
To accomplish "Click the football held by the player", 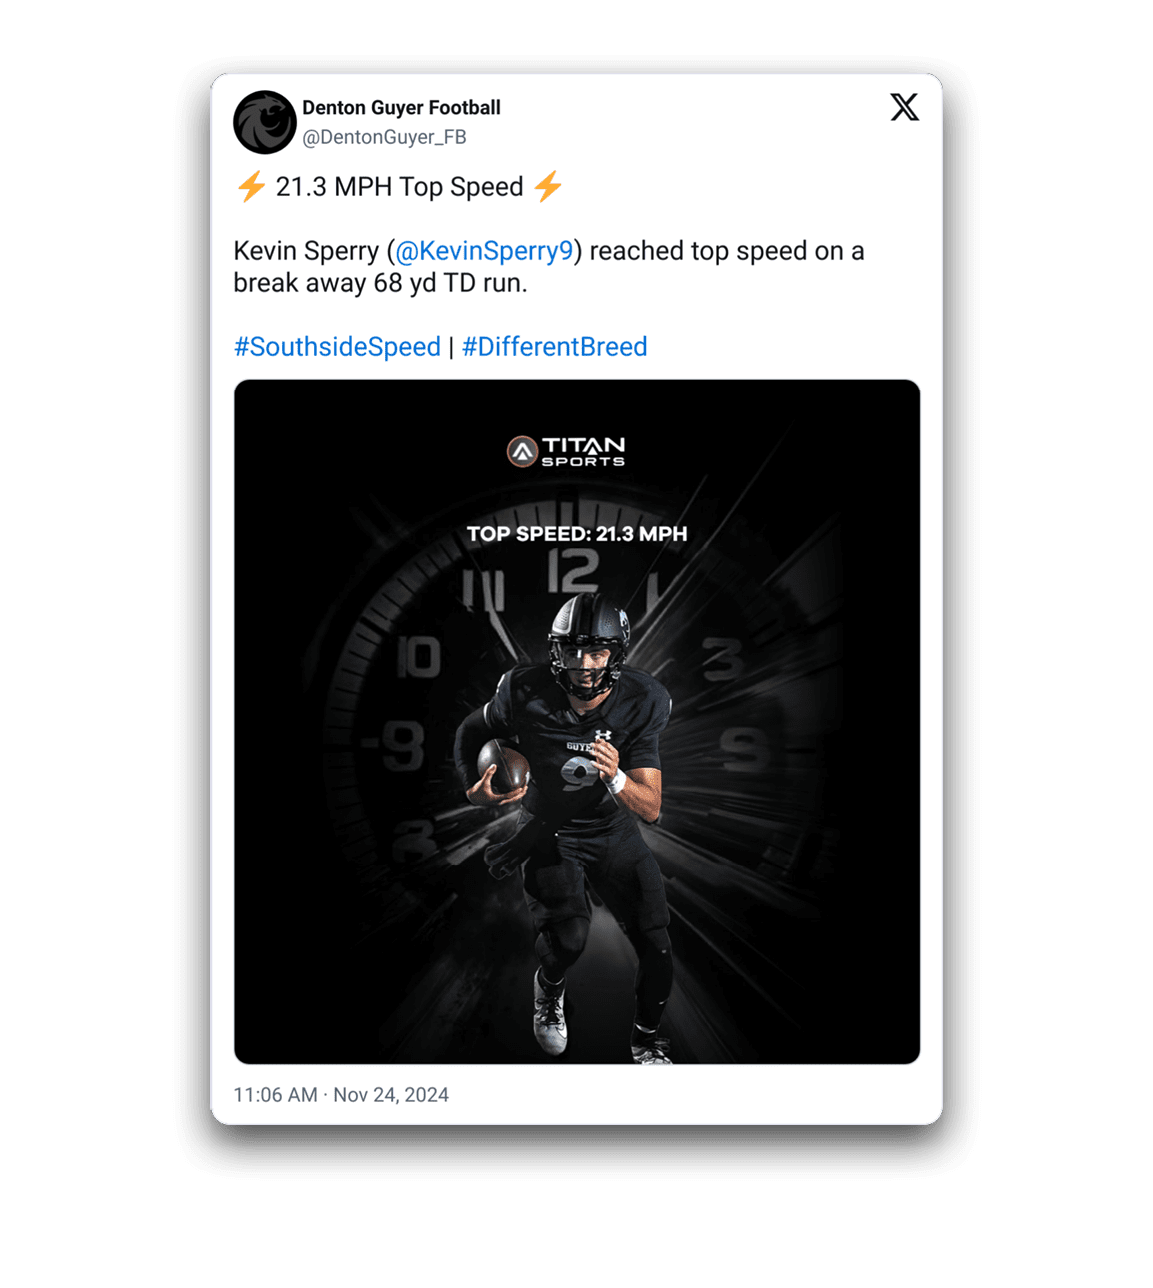I will point(503,767).
